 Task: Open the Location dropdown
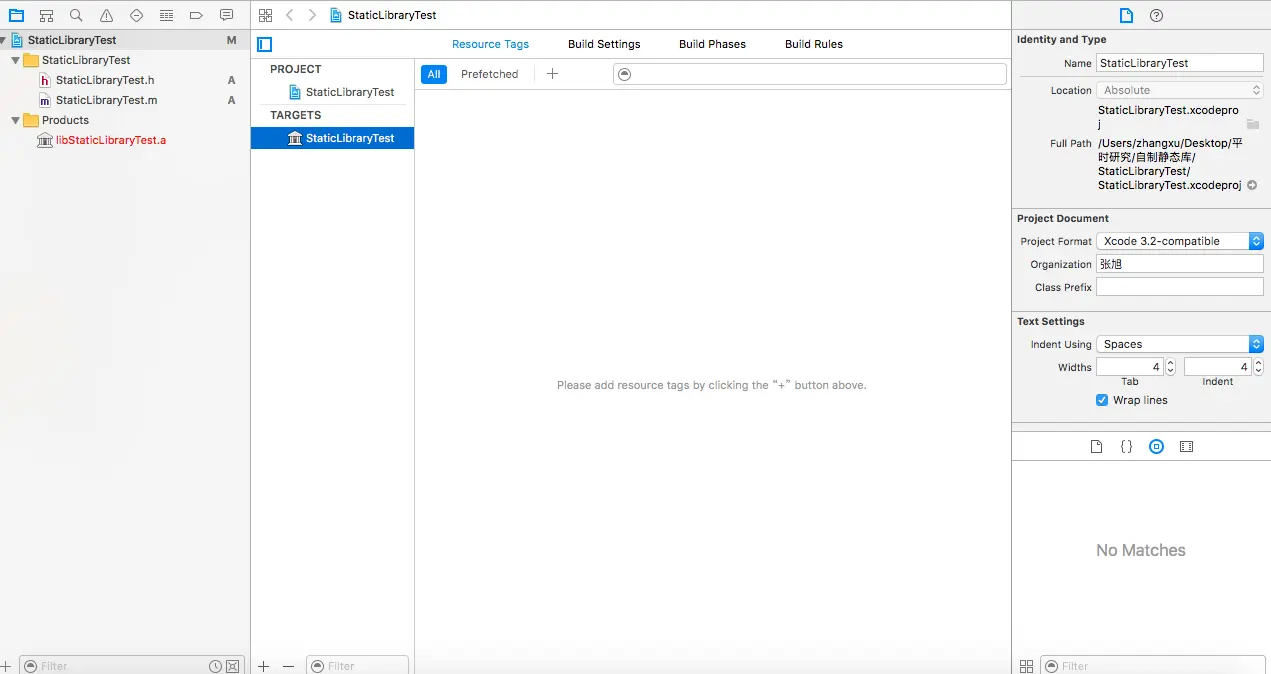tap(1180, 90)
